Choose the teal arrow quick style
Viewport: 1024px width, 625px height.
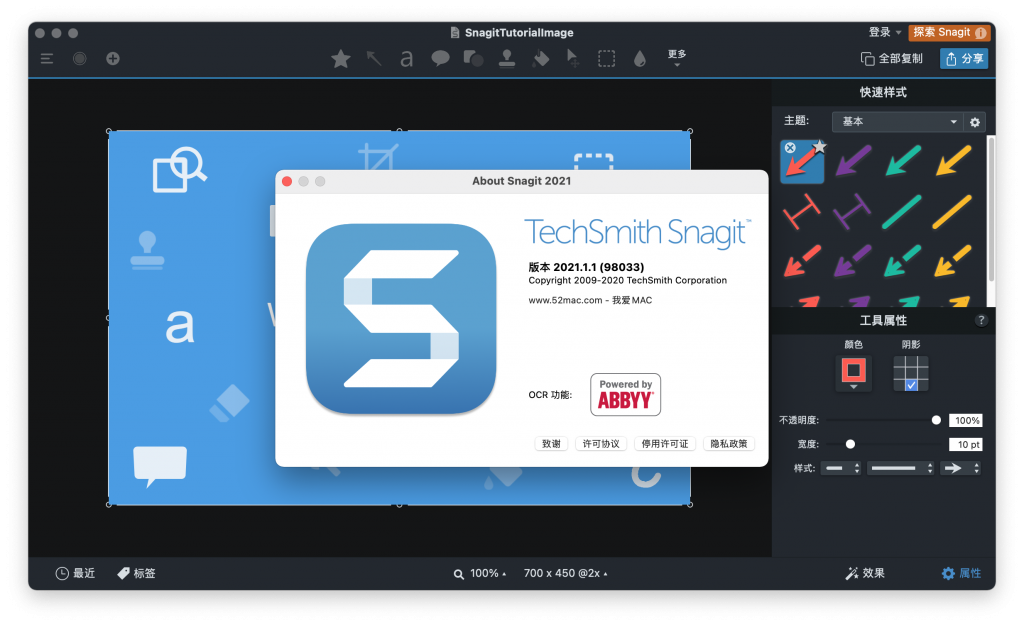coord(903,161)
